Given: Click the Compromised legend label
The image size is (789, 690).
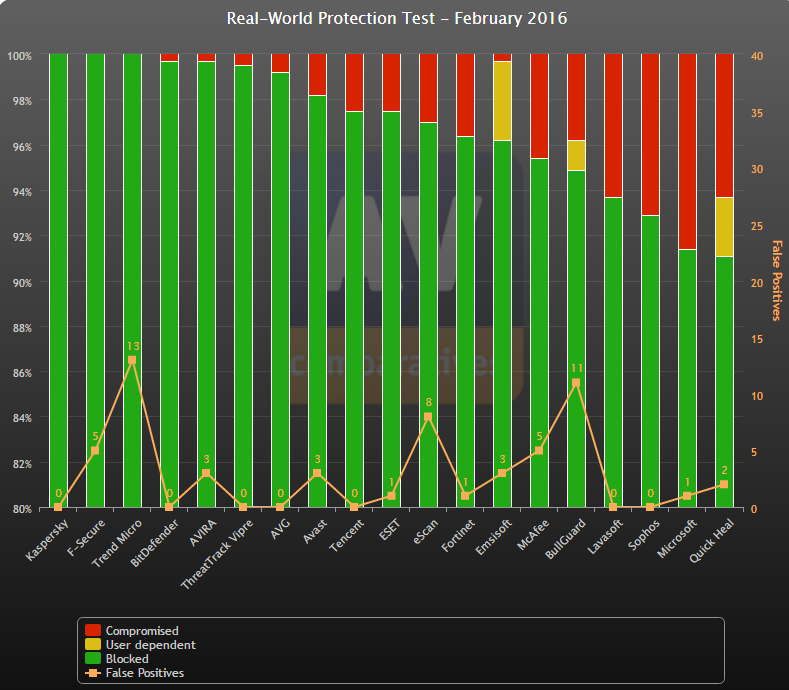Looking at the screenshot, I should tap(142, 631).
